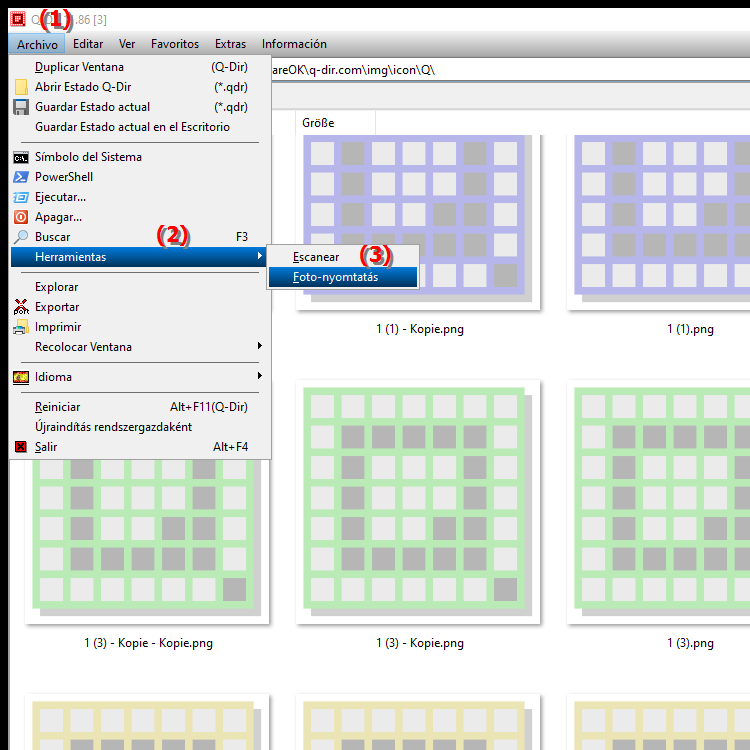Click the file name 1 (1).png
This screenshot has width=750, height=750.
tap(690, 329)
